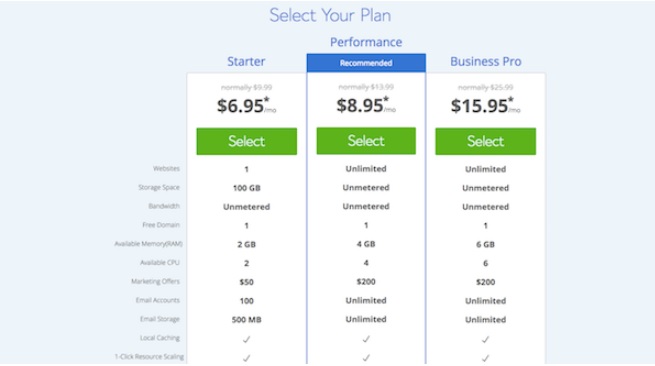This screenshot has width=655, height=366.
Task: Click the Local Caching checkmark under Business Pro
Action: coord(485,339)
